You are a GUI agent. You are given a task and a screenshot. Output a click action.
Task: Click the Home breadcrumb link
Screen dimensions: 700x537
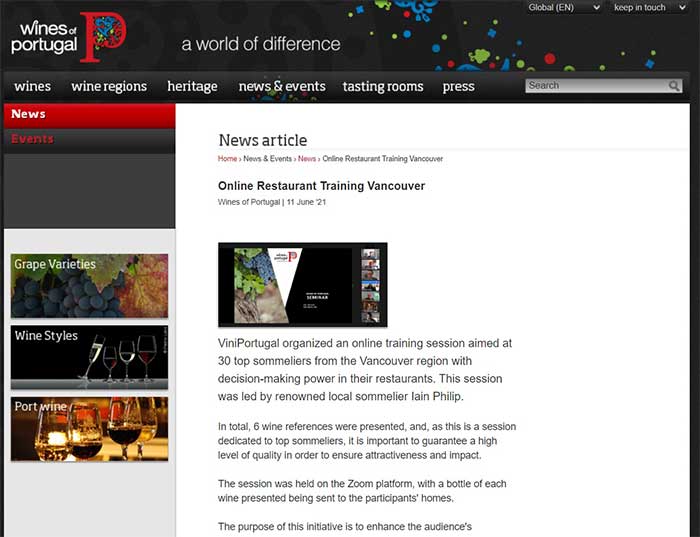pos(227,159)
